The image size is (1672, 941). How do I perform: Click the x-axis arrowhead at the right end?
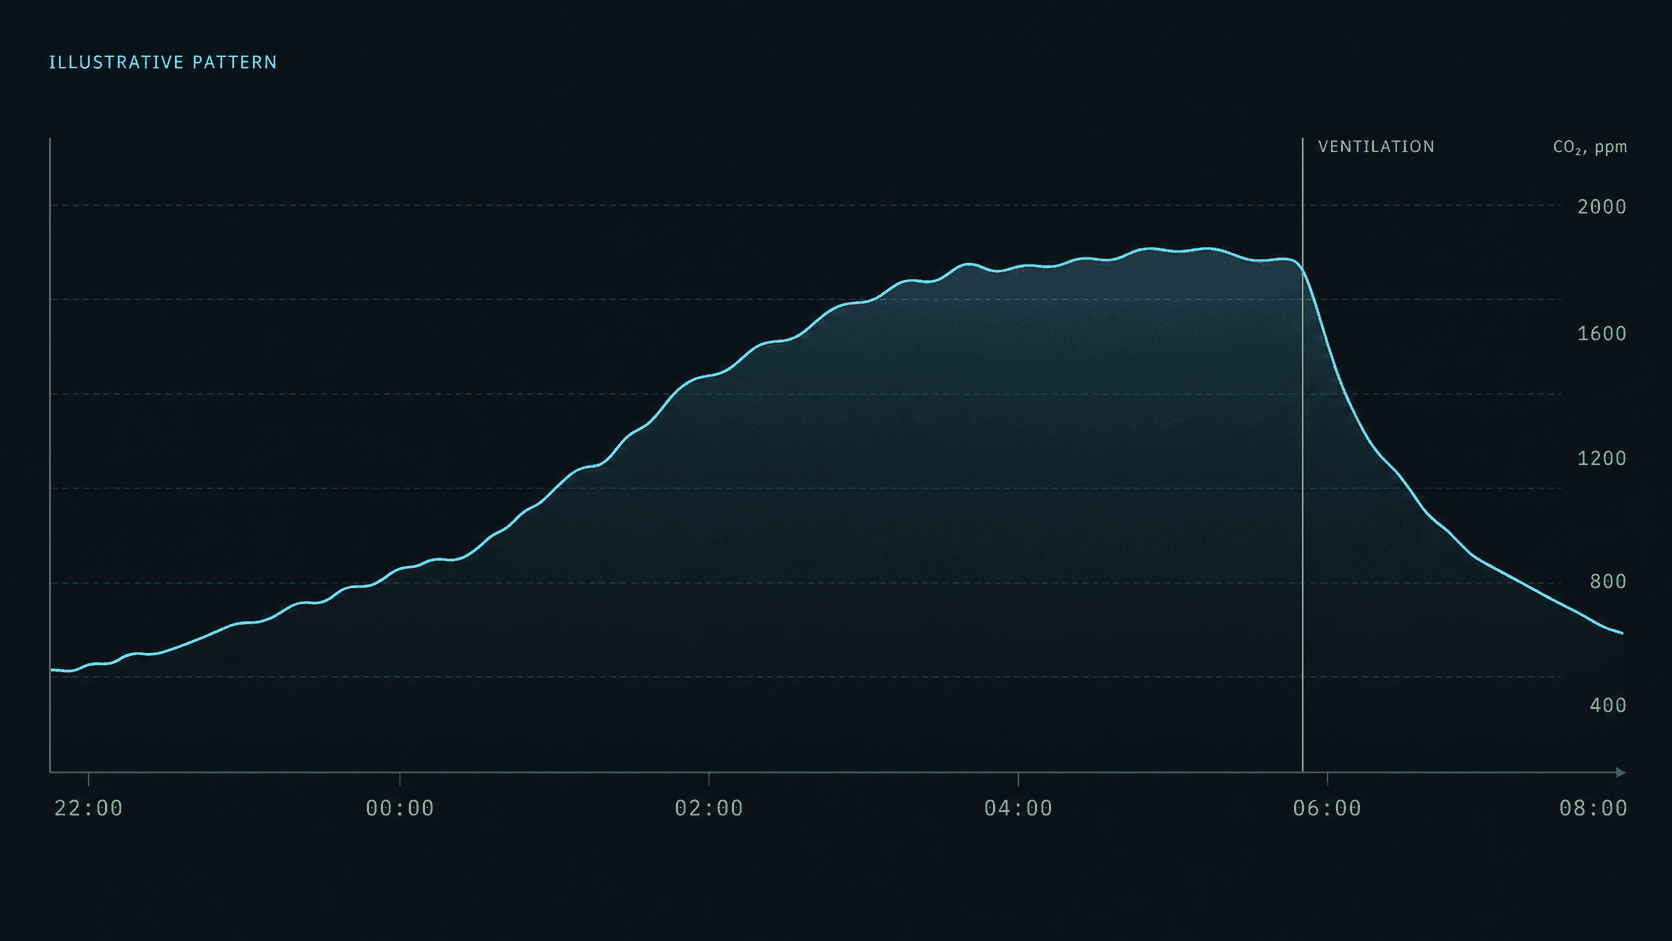(1620, 772)
